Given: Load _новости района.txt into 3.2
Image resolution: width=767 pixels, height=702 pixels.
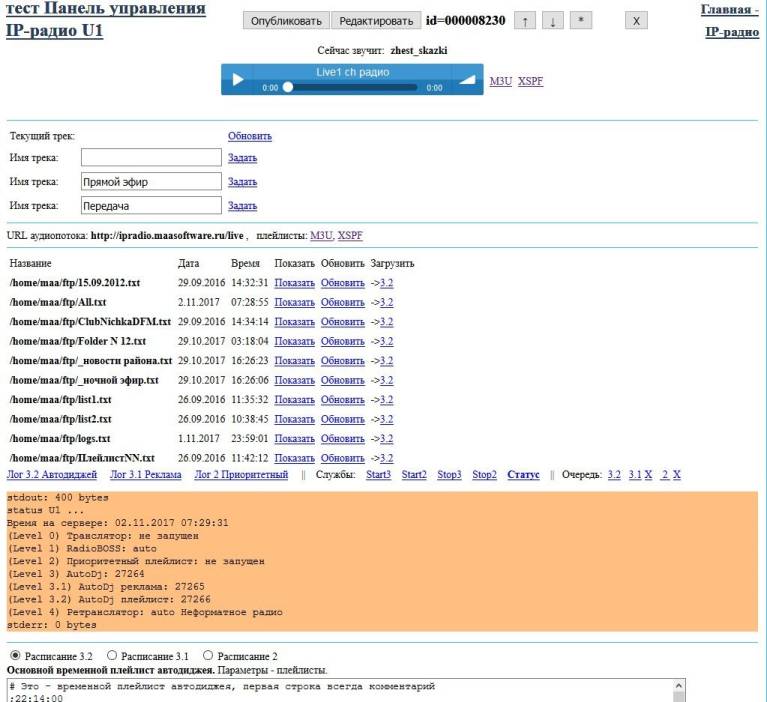Looking at the screenshot, I should [x=386, y=361].
